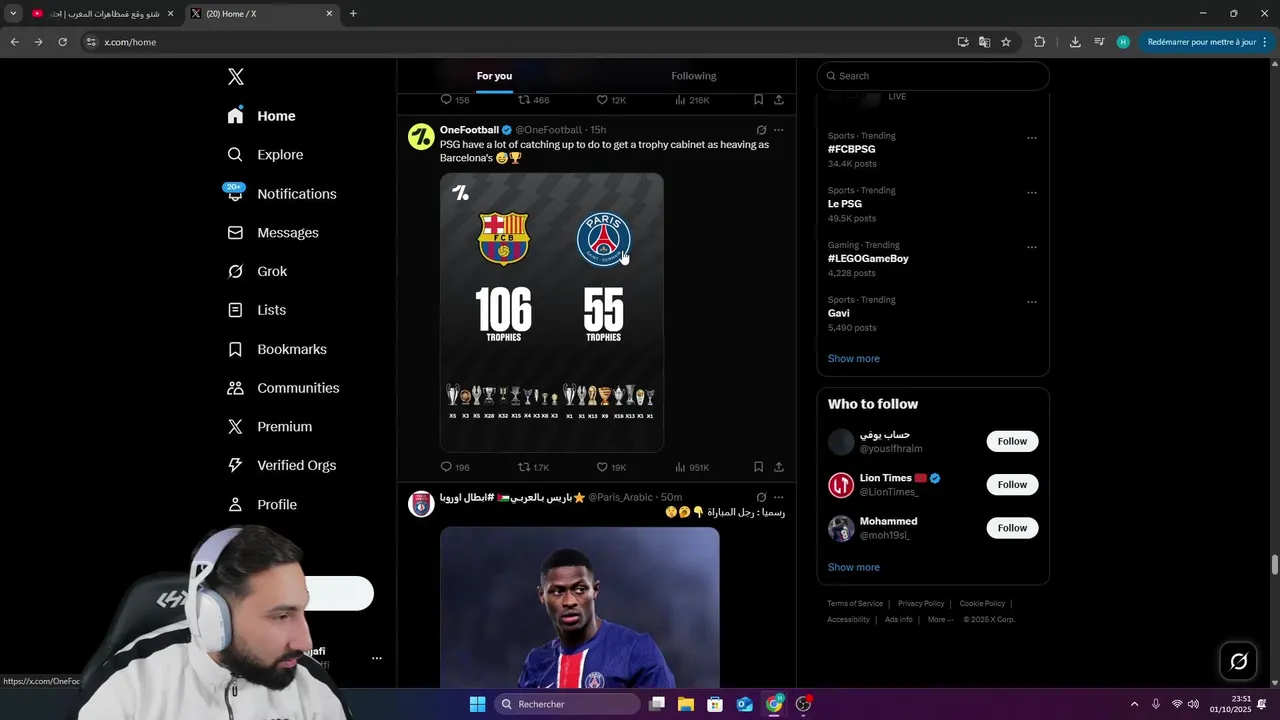Open Notifications with 20+ badge
The image size is (1280, 720).
click(282, 194)
